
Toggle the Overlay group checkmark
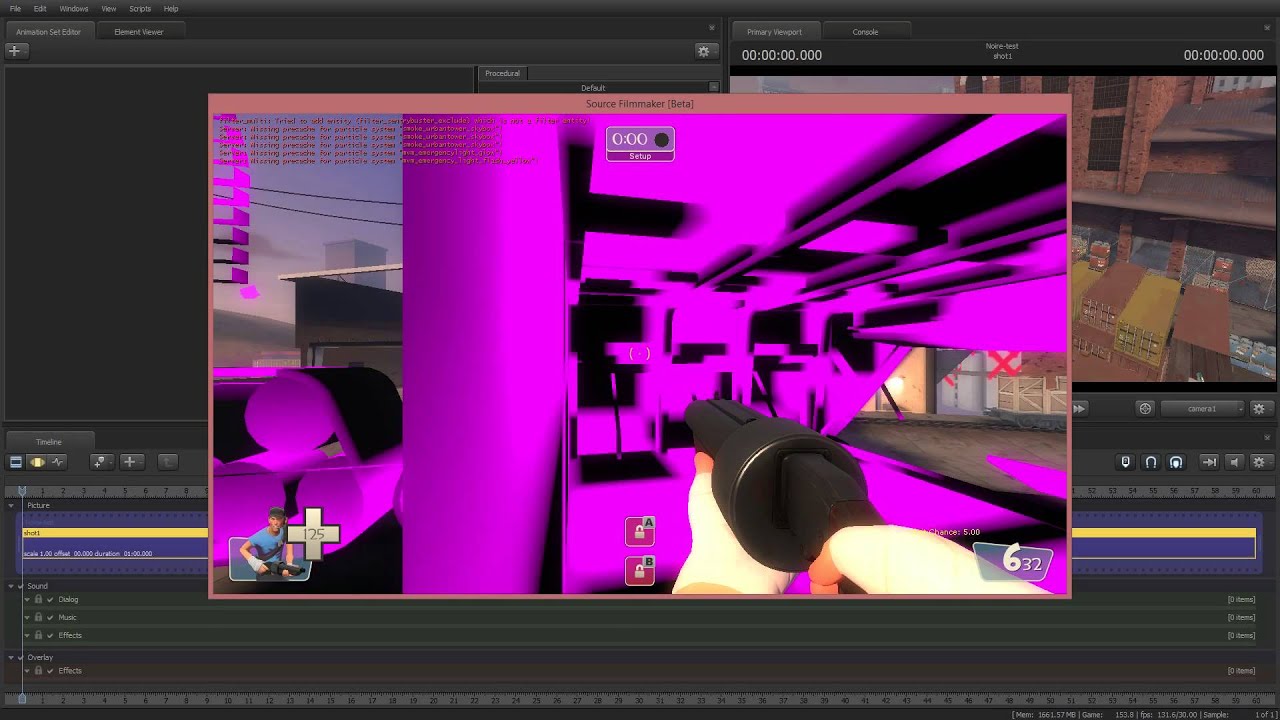pos(21,658)
